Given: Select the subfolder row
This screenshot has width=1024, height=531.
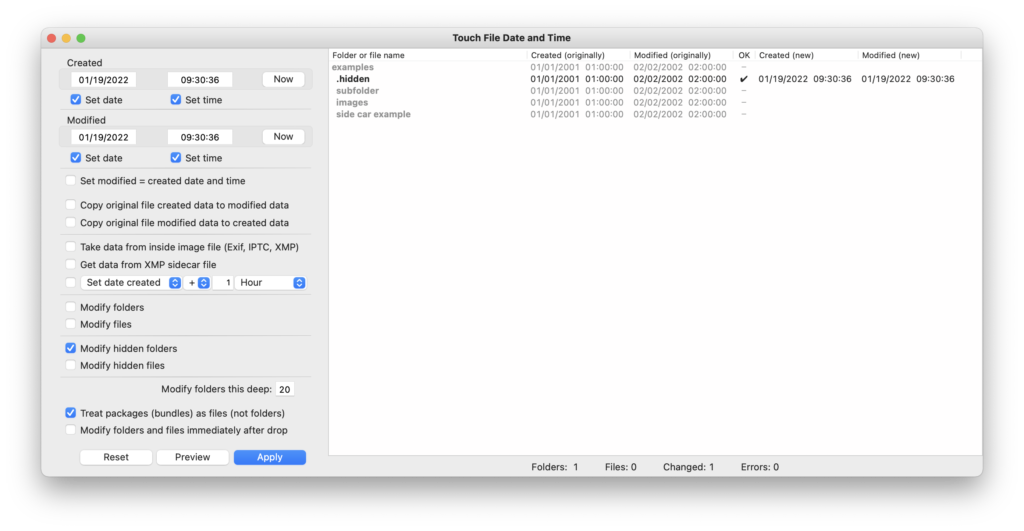Looking at the screenshot, I should click(655, 91).
